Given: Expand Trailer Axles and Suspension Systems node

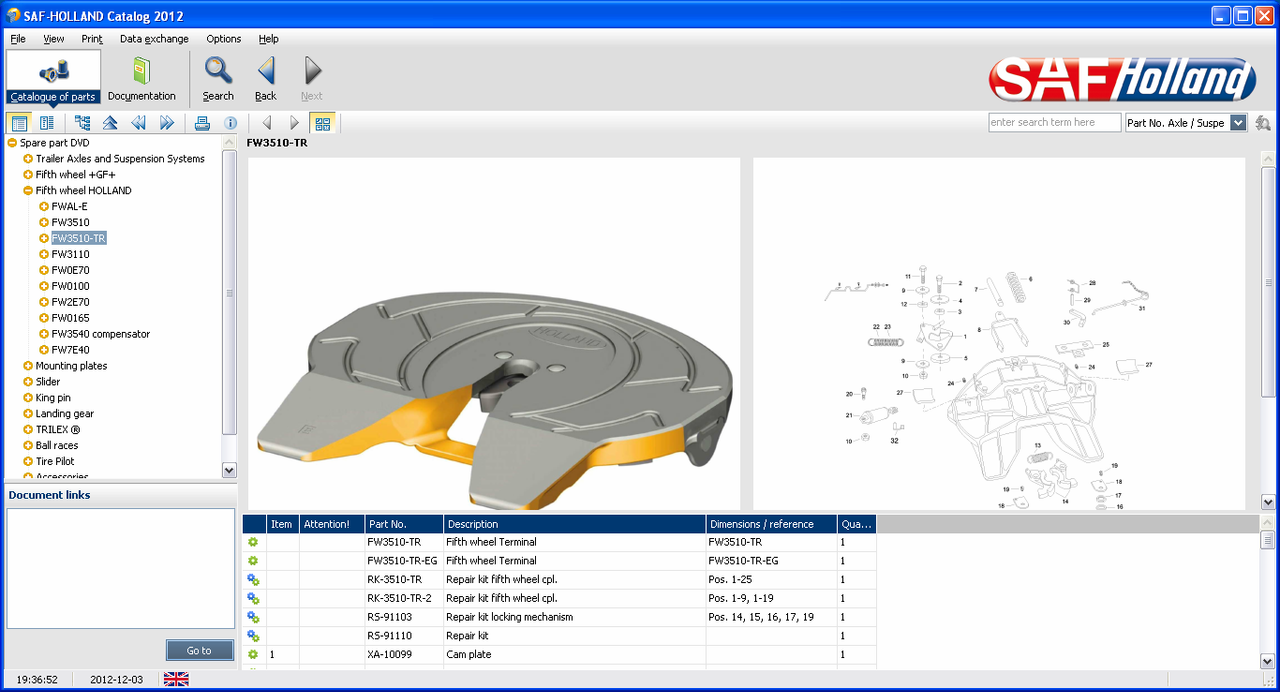Looking at the screenshot, I should 28,159.
